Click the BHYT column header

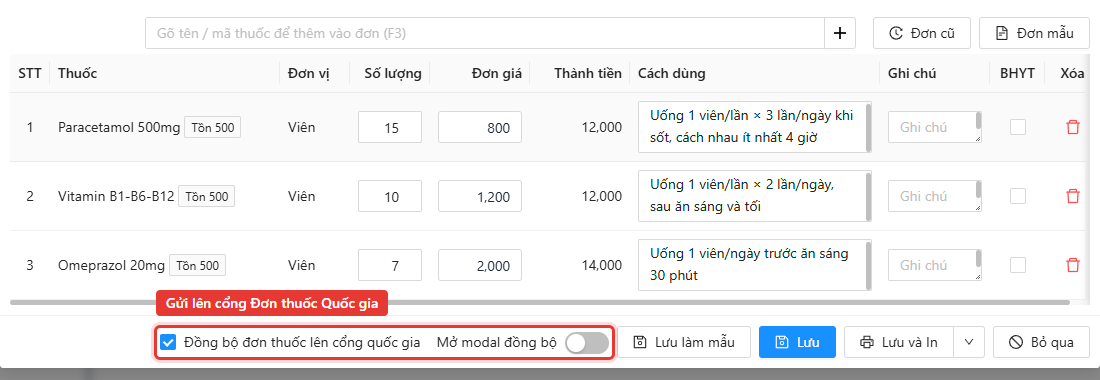(1017, 74)
